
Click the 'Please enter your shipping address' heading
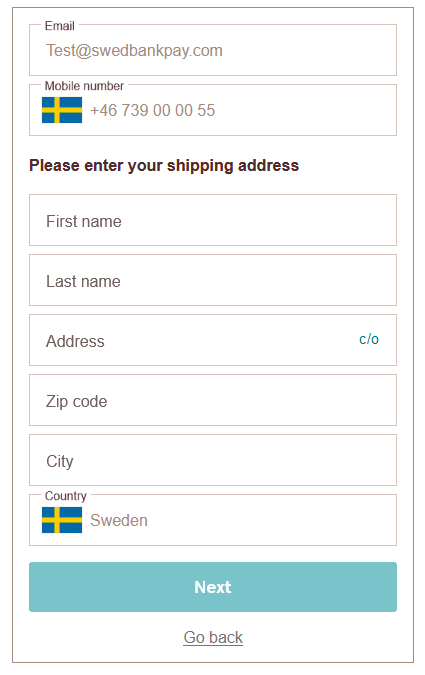(x=164, y=165)
